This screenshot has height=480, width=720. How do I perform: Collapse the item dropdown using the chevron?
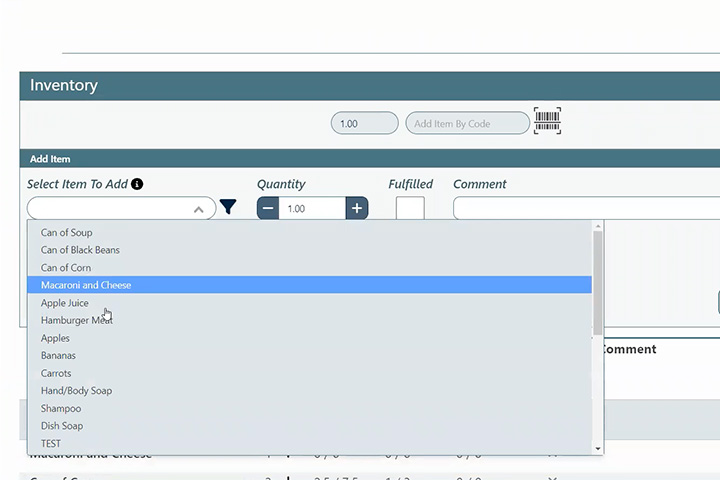(199, 209)
